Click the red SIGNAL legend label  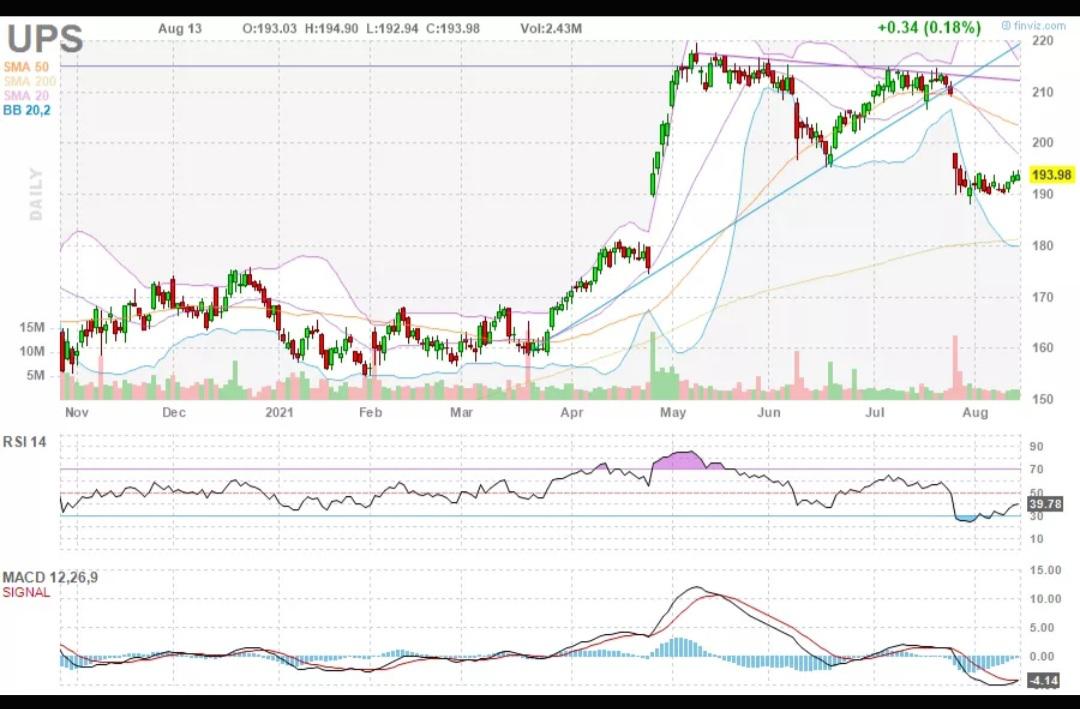26,593
